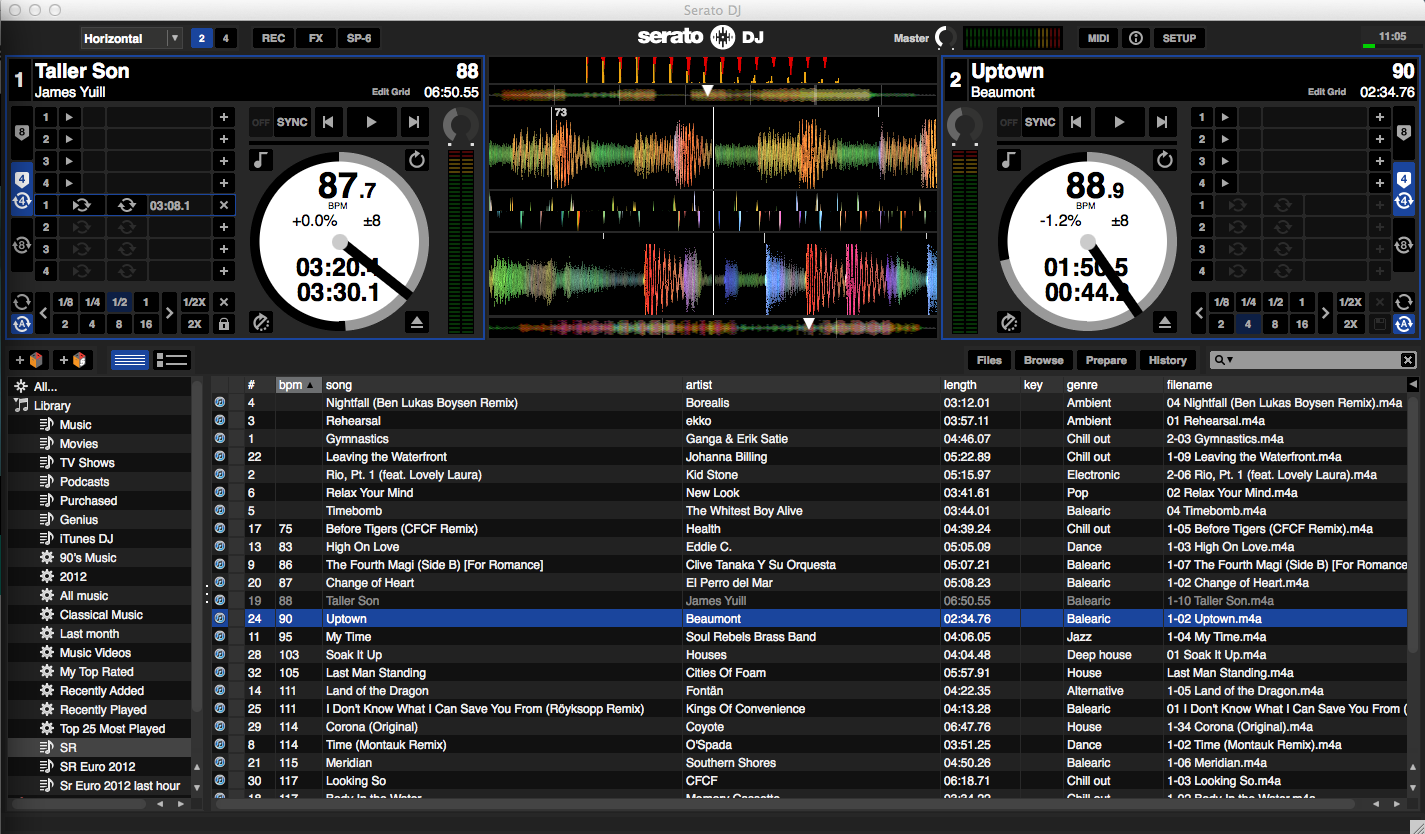
Task: Reloop saved loop 1 on deck 1
Action: click(126, 205)
